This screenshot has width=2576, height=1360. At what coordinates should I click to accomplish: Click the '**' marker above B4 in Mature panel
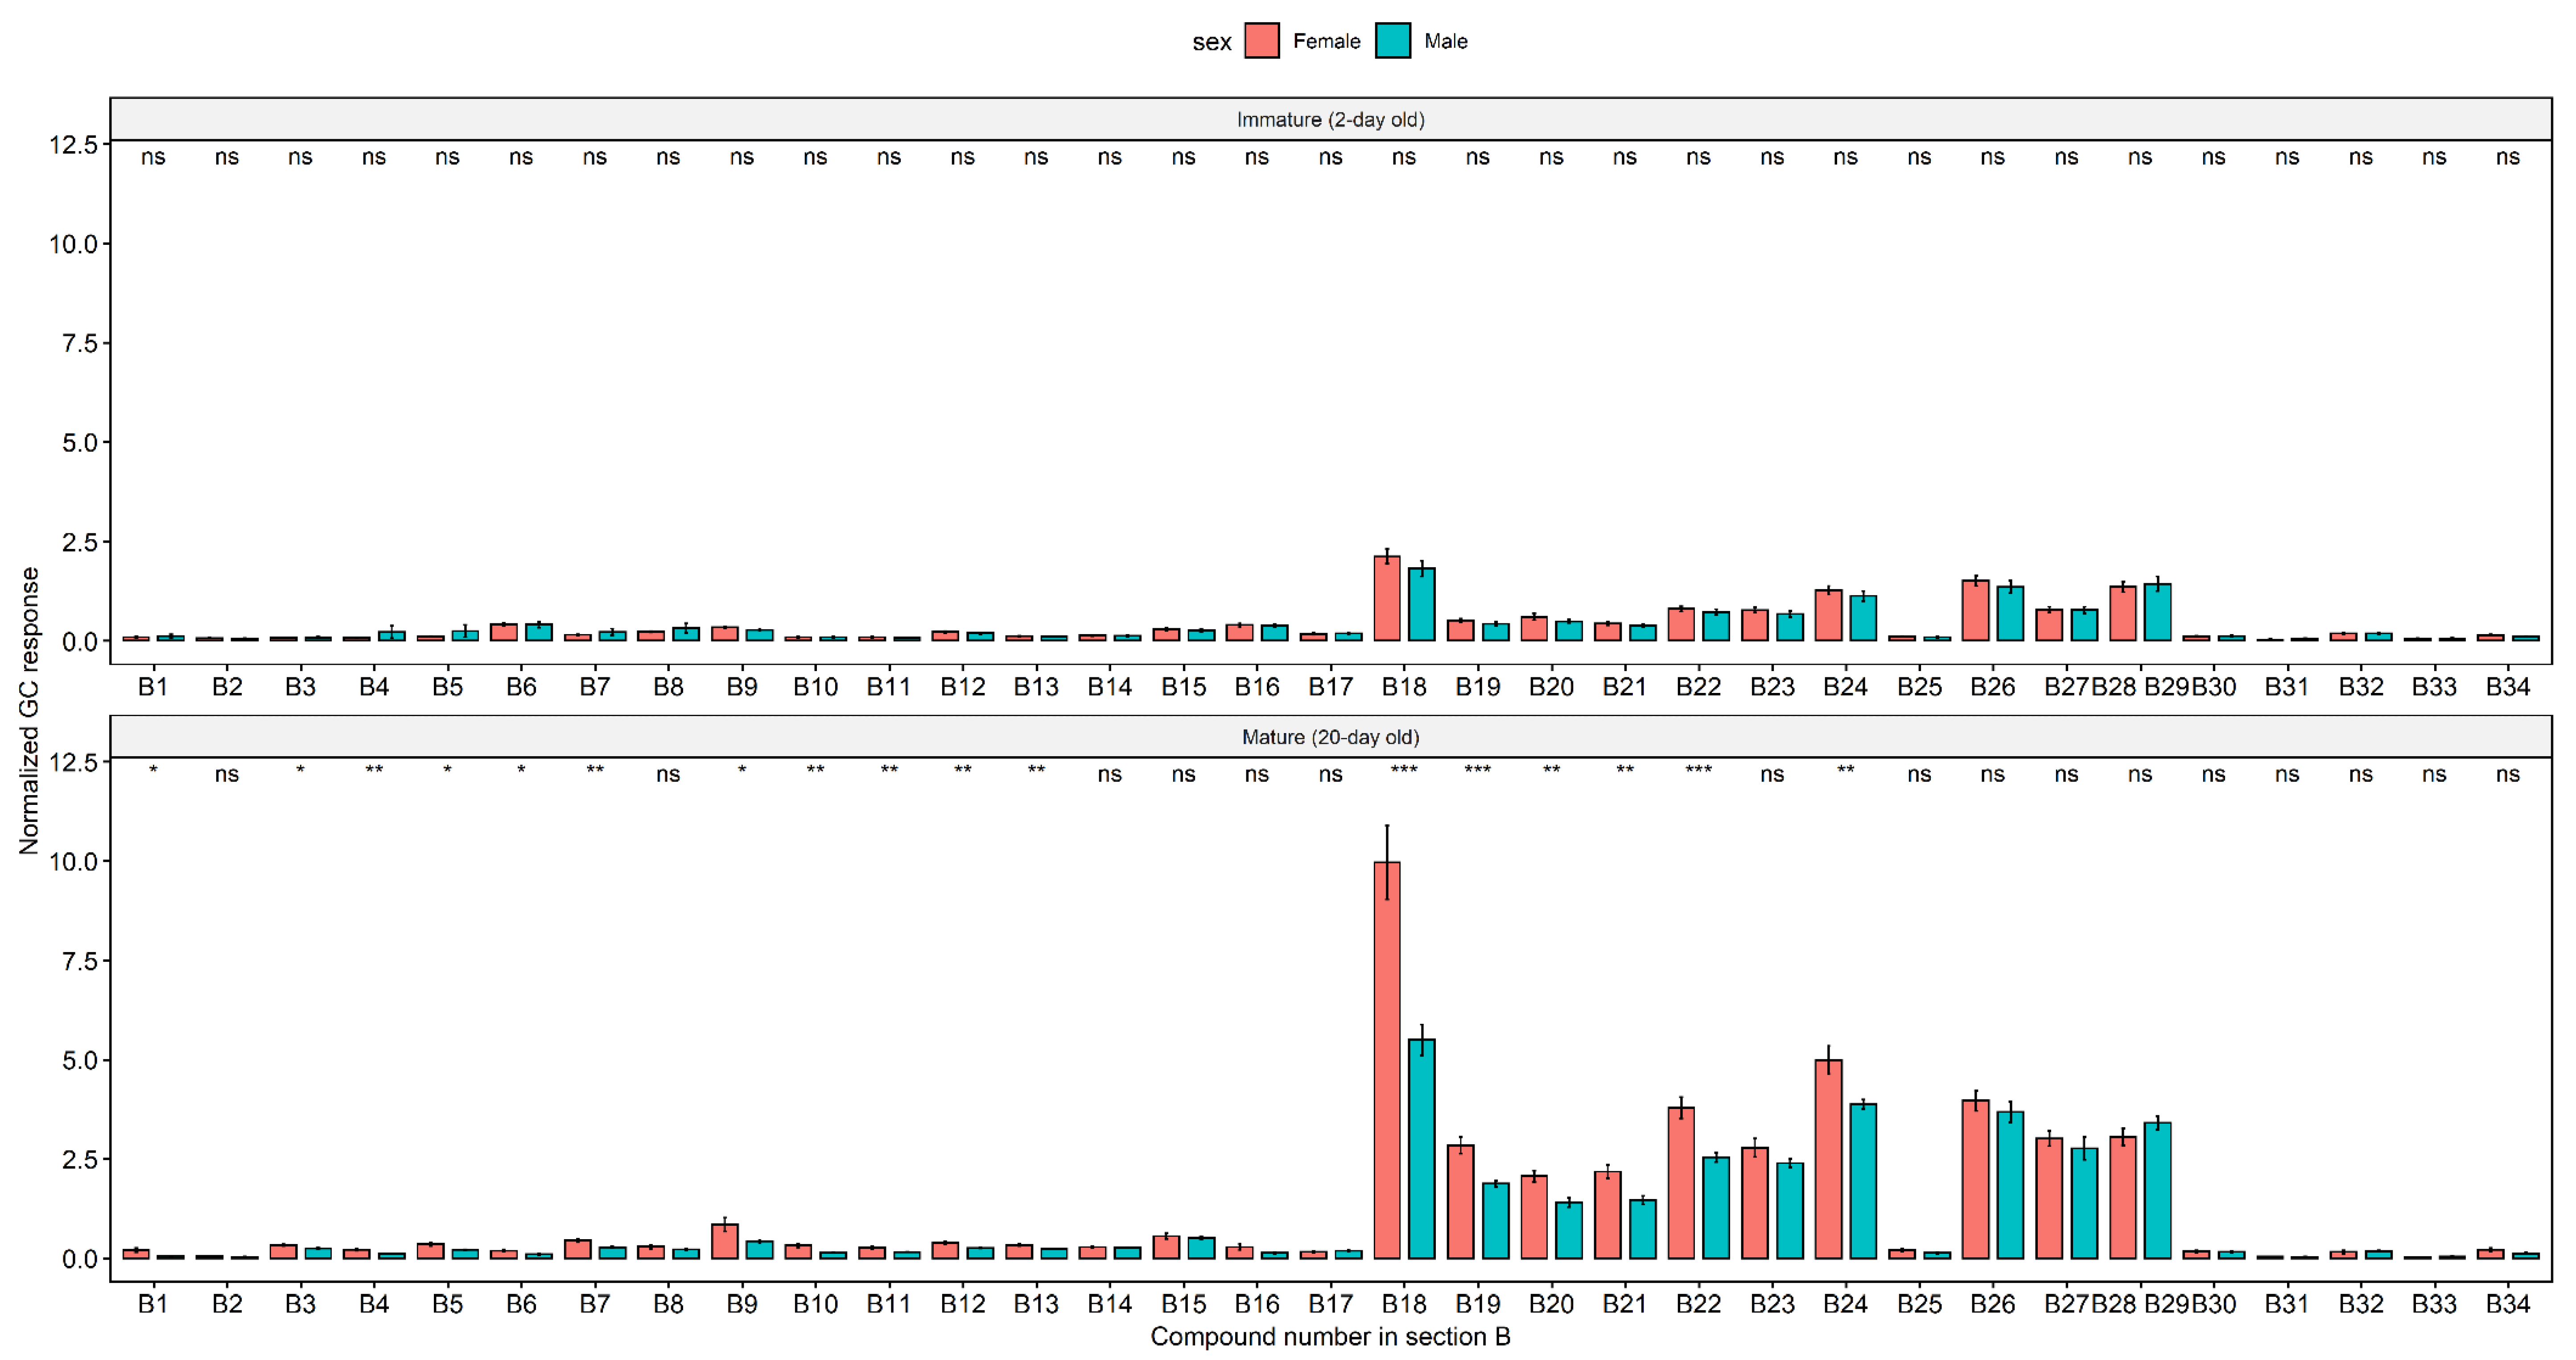pos(374,770)
